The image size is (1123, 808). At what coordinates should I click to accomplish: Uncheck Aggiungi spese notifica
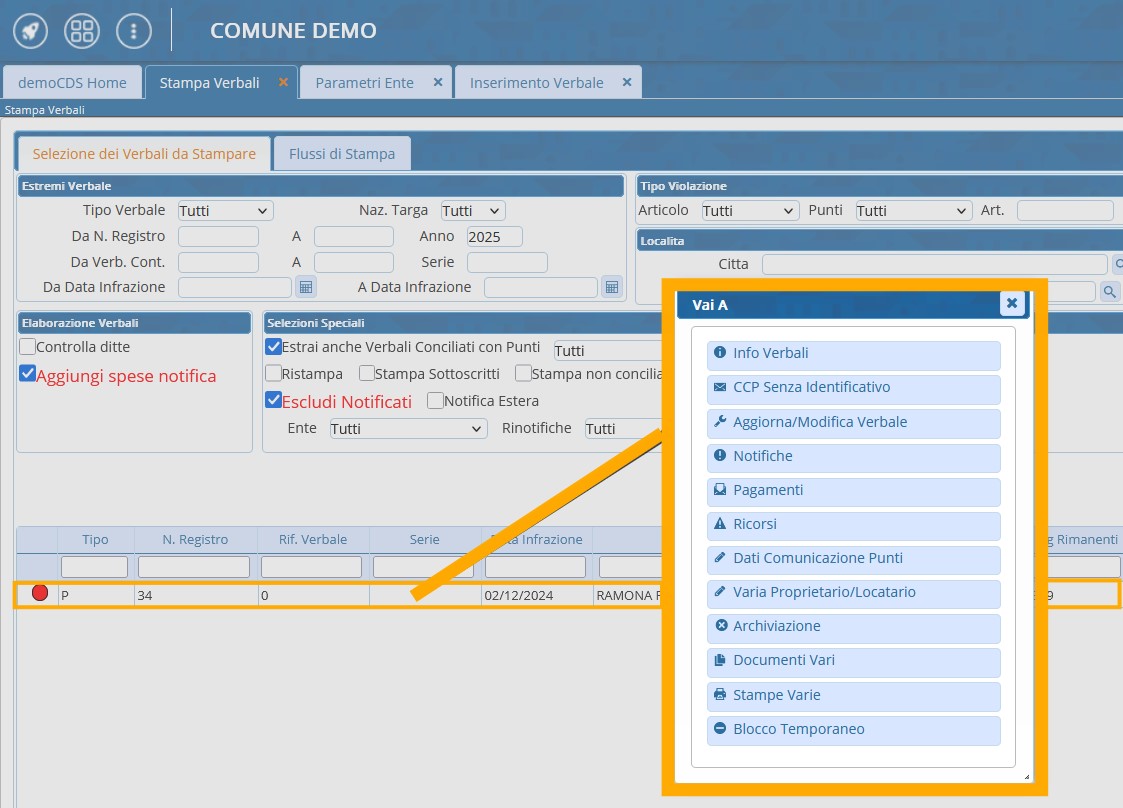pos(28,374)
